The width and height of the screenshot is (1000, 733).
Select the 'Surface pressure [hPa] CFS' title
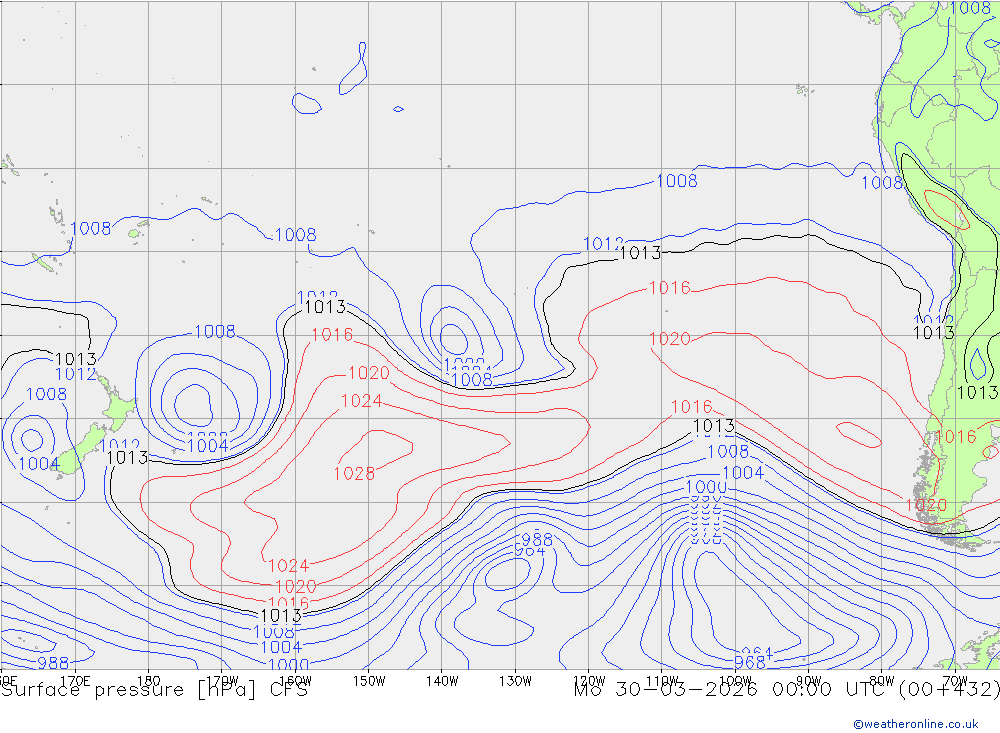click(x=154, y=690)
